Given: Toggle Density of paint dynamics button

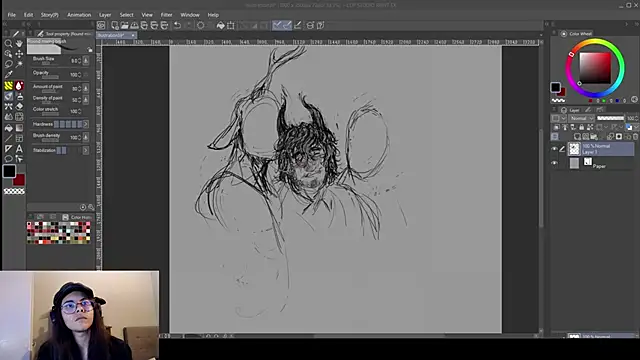Looking at the screenshot, I should click(86, 100).
